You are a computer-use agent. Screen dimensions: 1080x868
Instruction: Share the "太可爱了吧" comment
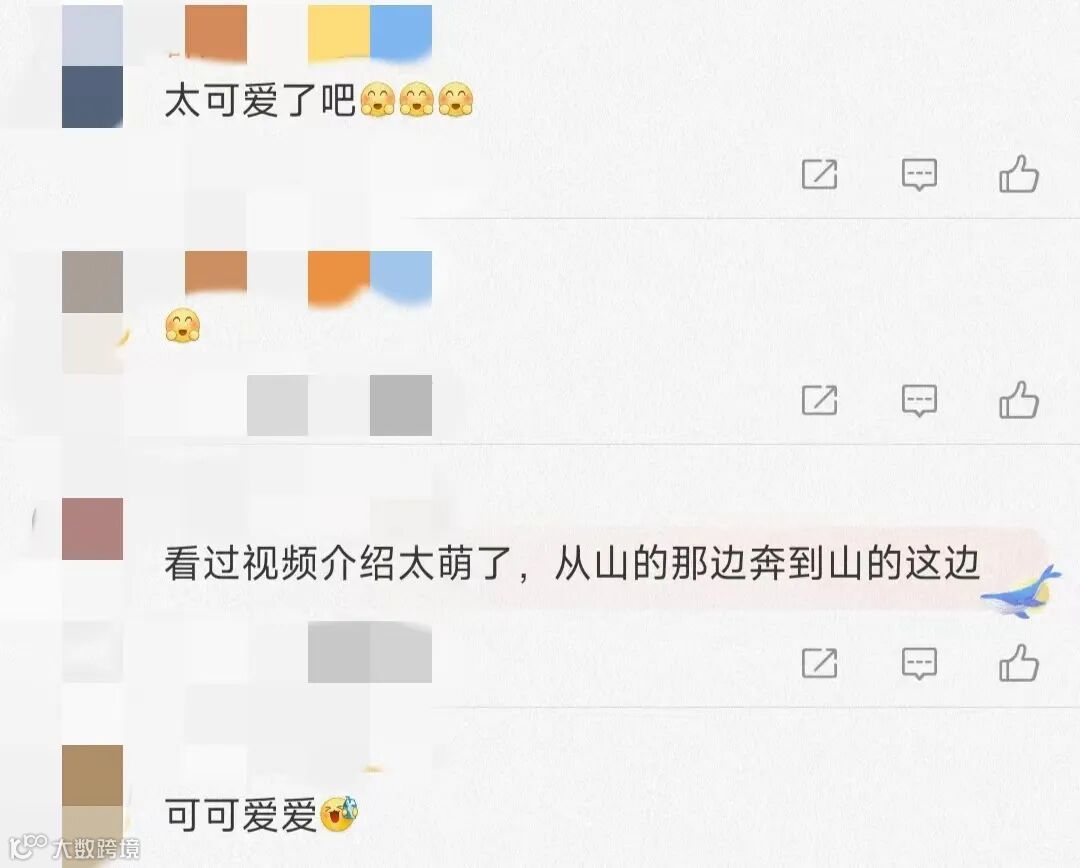click(820, 174)
